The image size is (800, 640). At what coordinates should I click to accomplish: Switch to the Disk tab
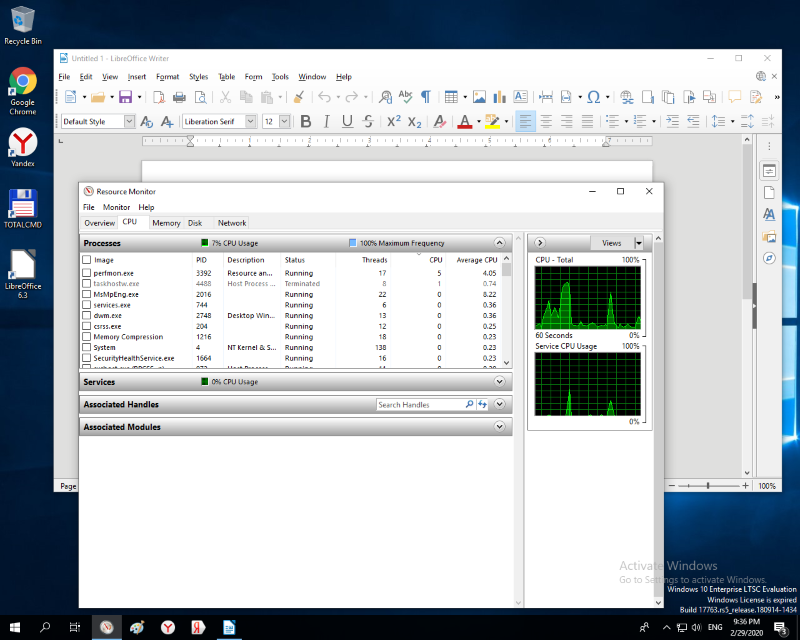(195, 223)
